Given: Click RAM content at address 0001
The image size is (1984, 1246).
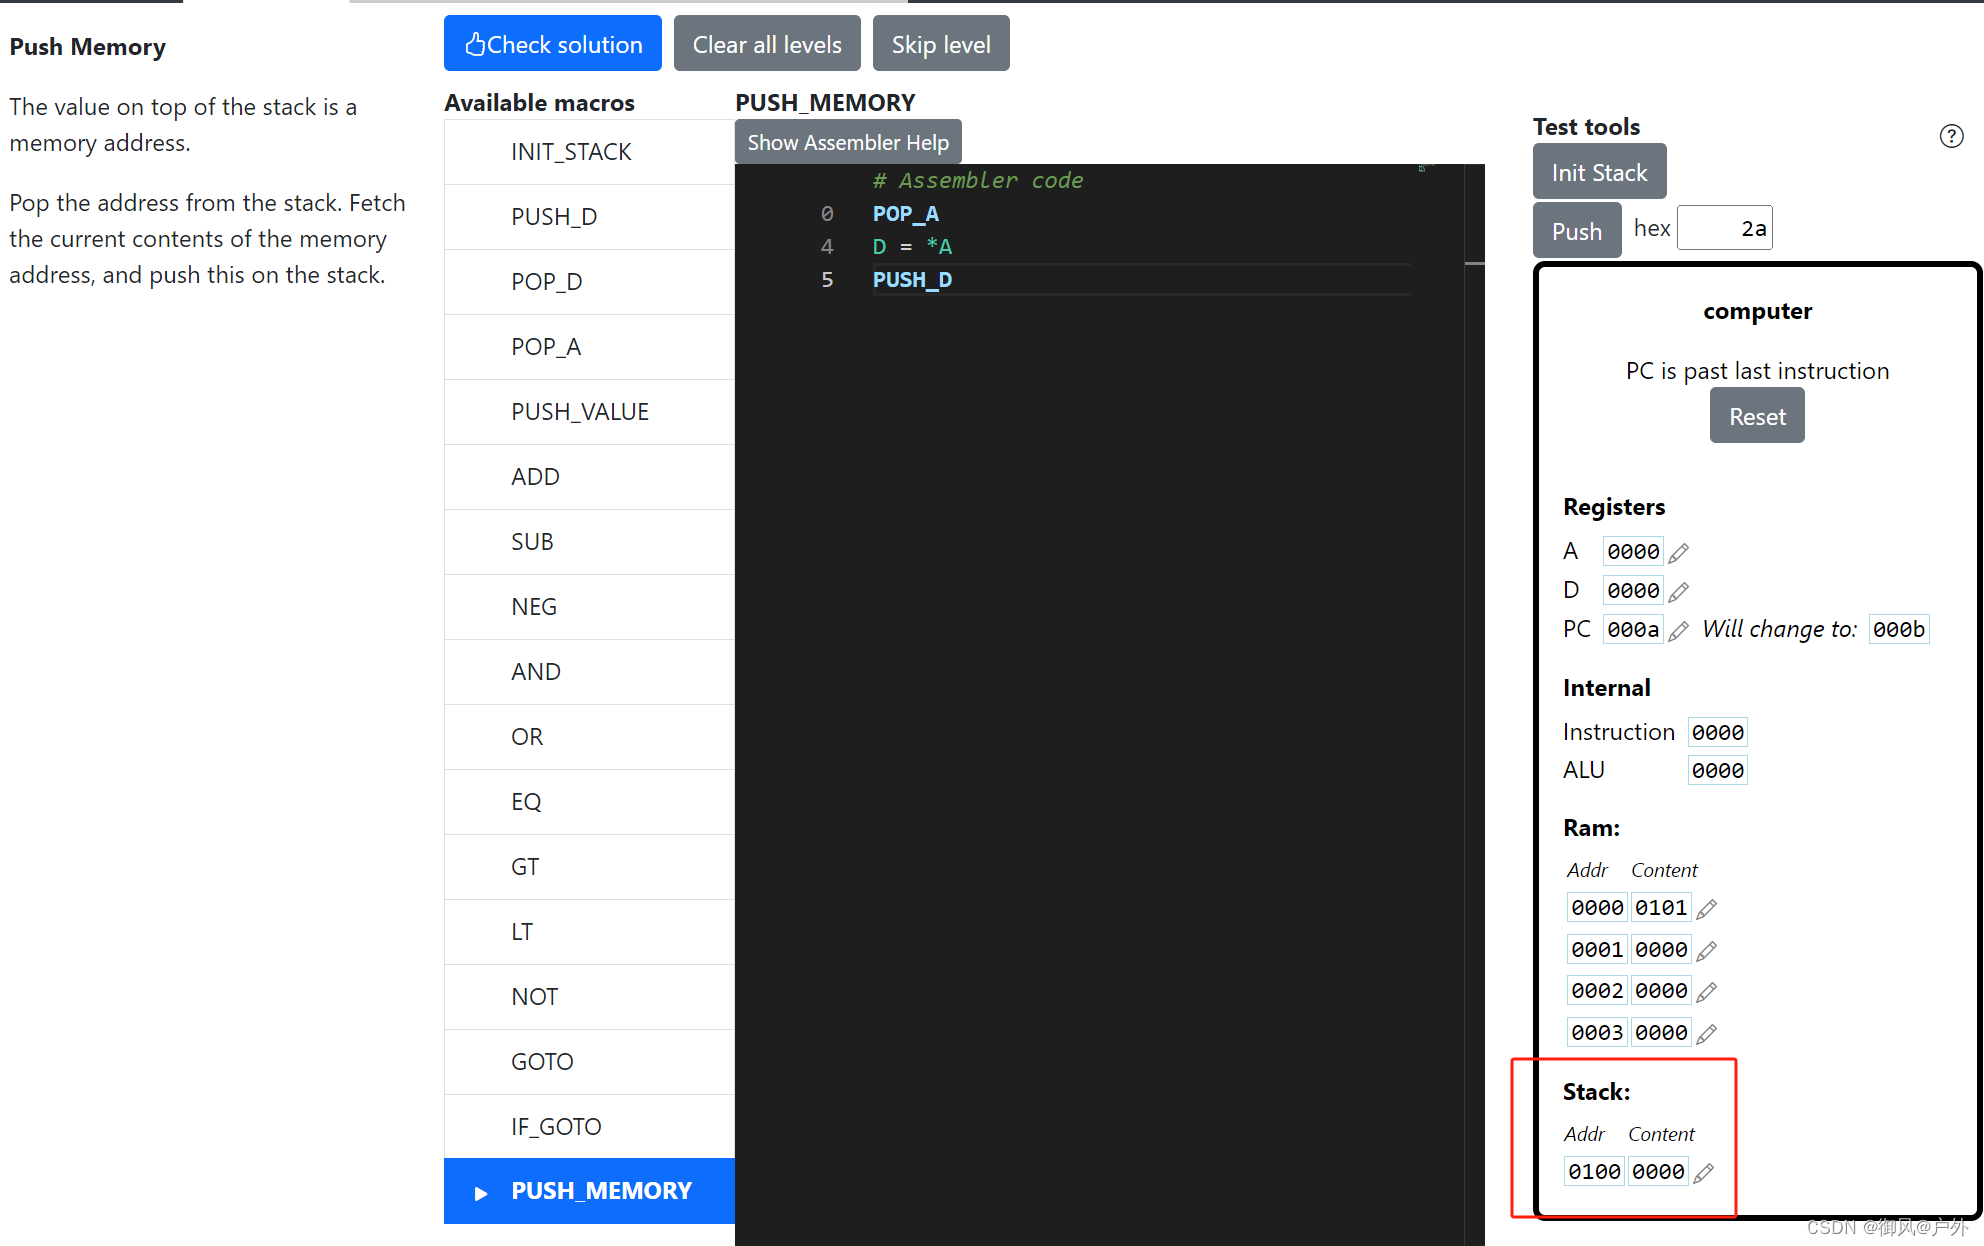Looking at the screenshot, I should click(1661, 950).
